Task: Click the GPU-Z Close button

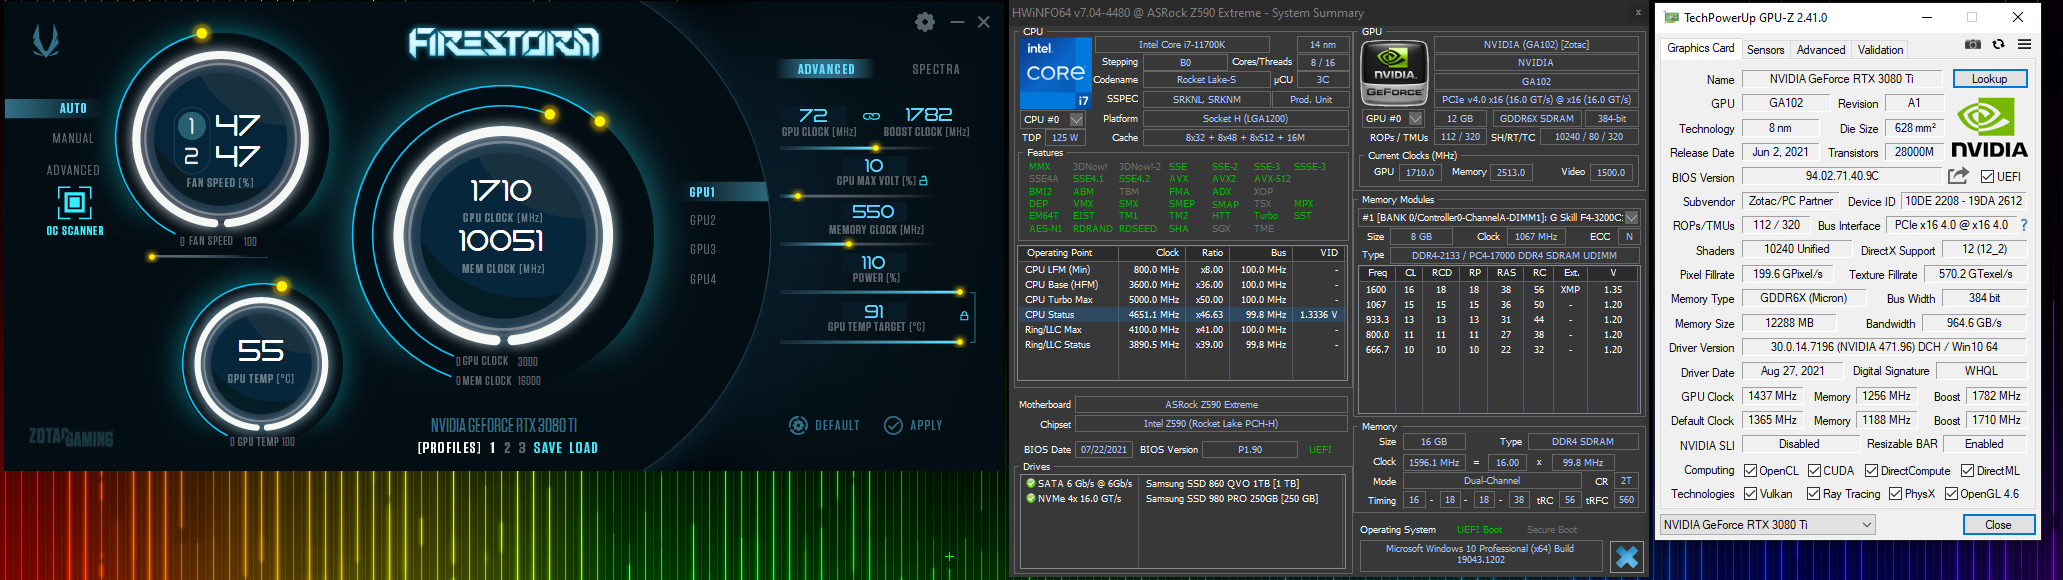Action: 1998,525
